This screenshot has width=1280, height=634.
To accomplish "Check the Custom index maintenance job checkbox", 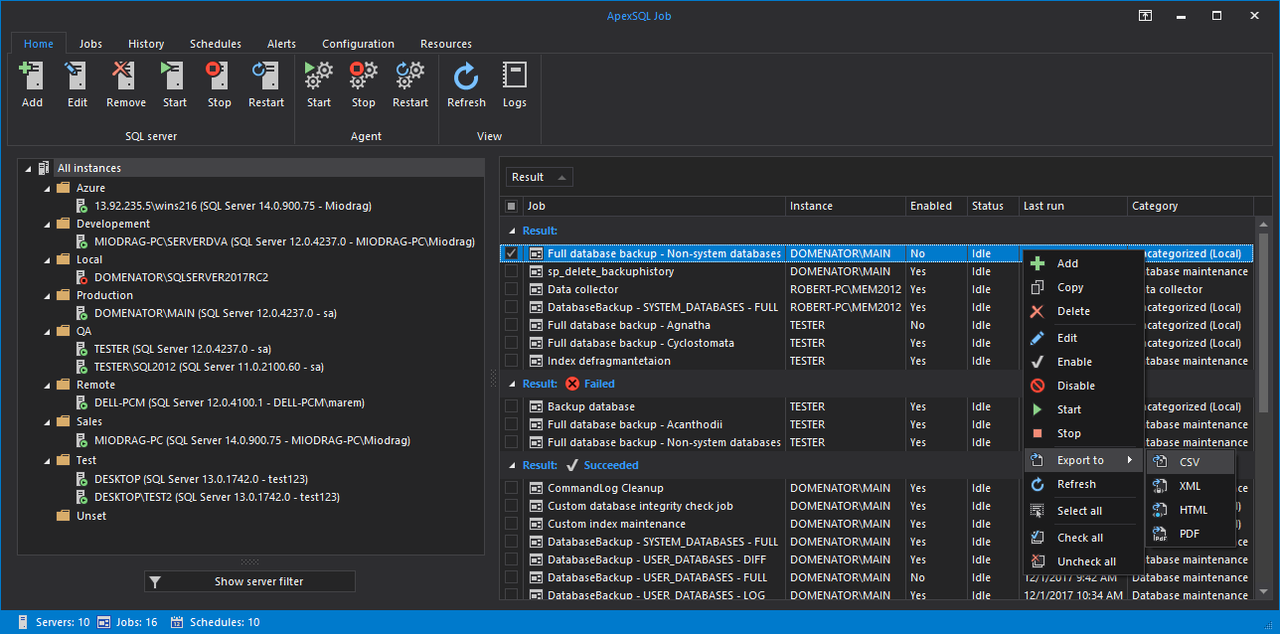I will 512,524.
